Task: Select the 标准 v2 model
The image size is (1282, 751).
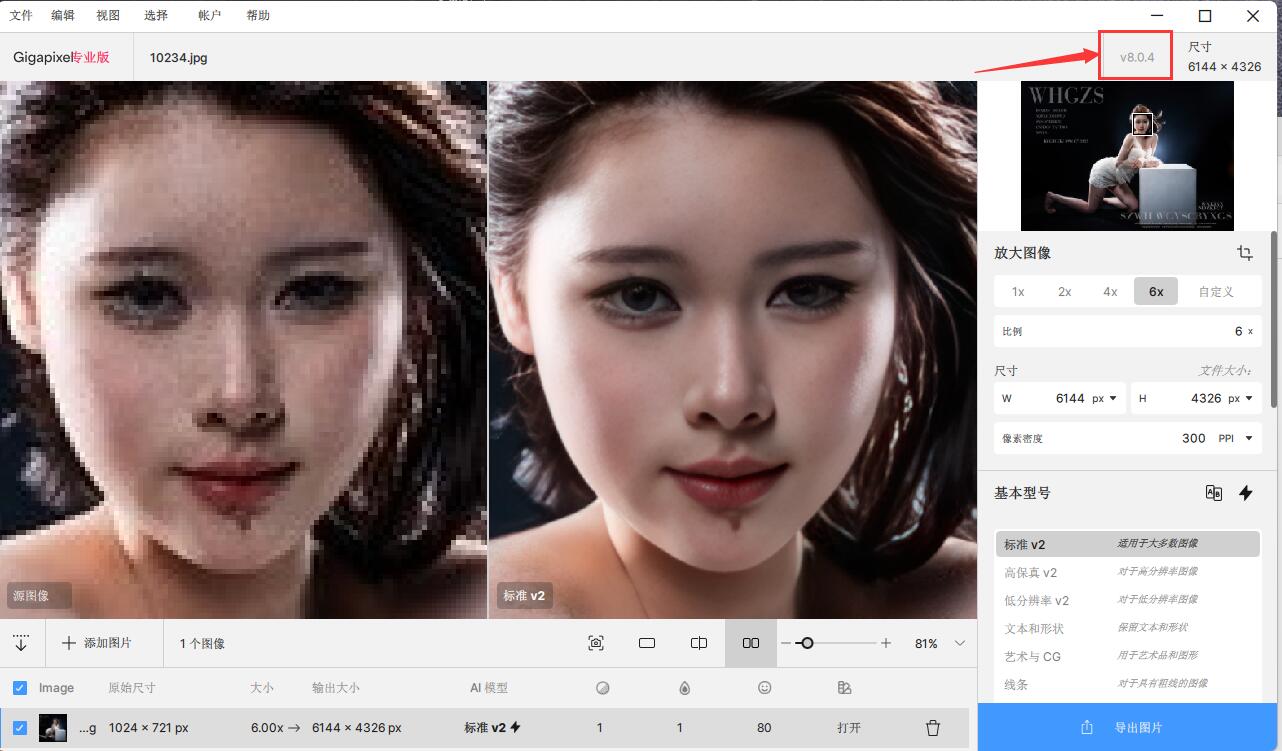Action: [x=1128, y=544]
